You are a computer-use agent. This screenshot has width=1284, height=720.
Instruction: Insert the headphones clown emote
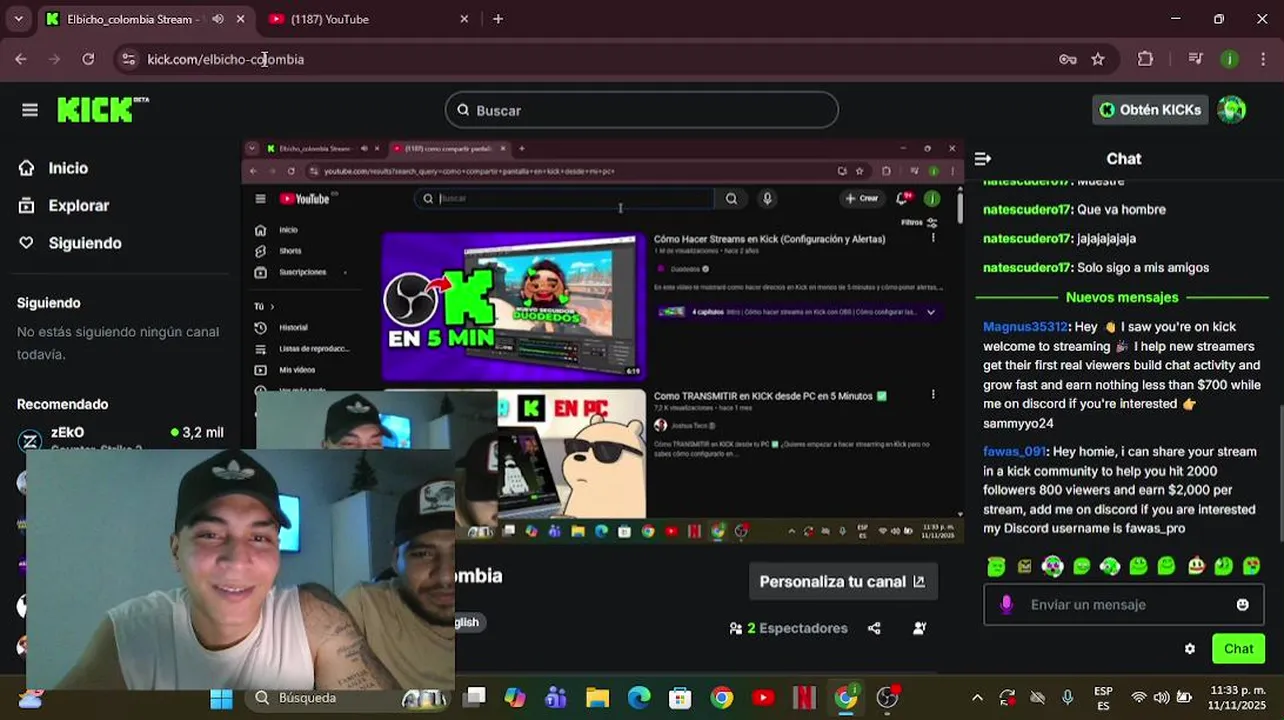coord(1053,566)
